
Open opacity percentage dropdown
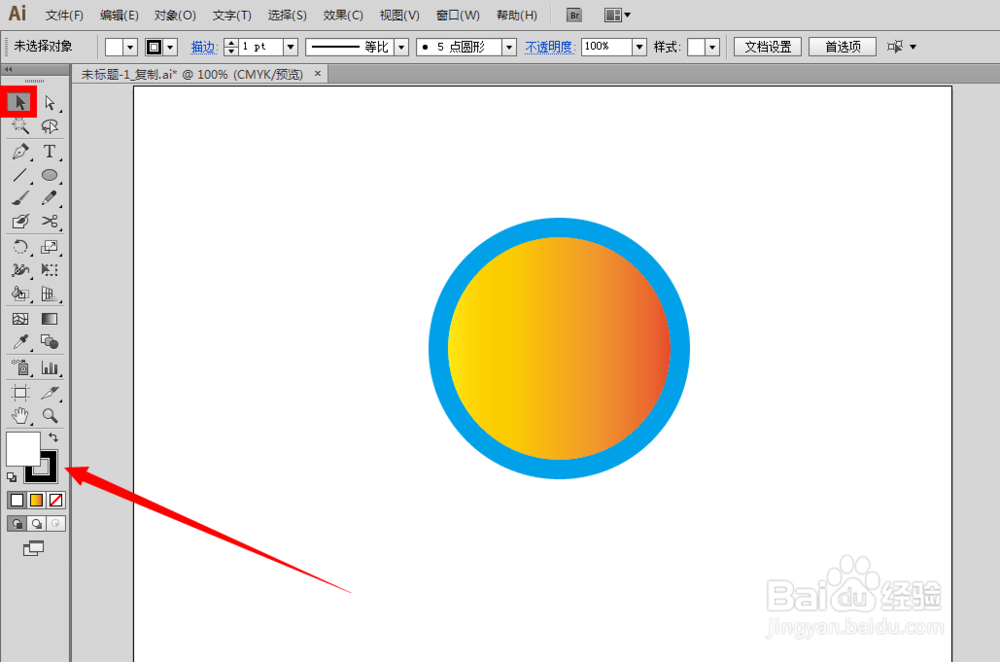click(x=639, y=47)
